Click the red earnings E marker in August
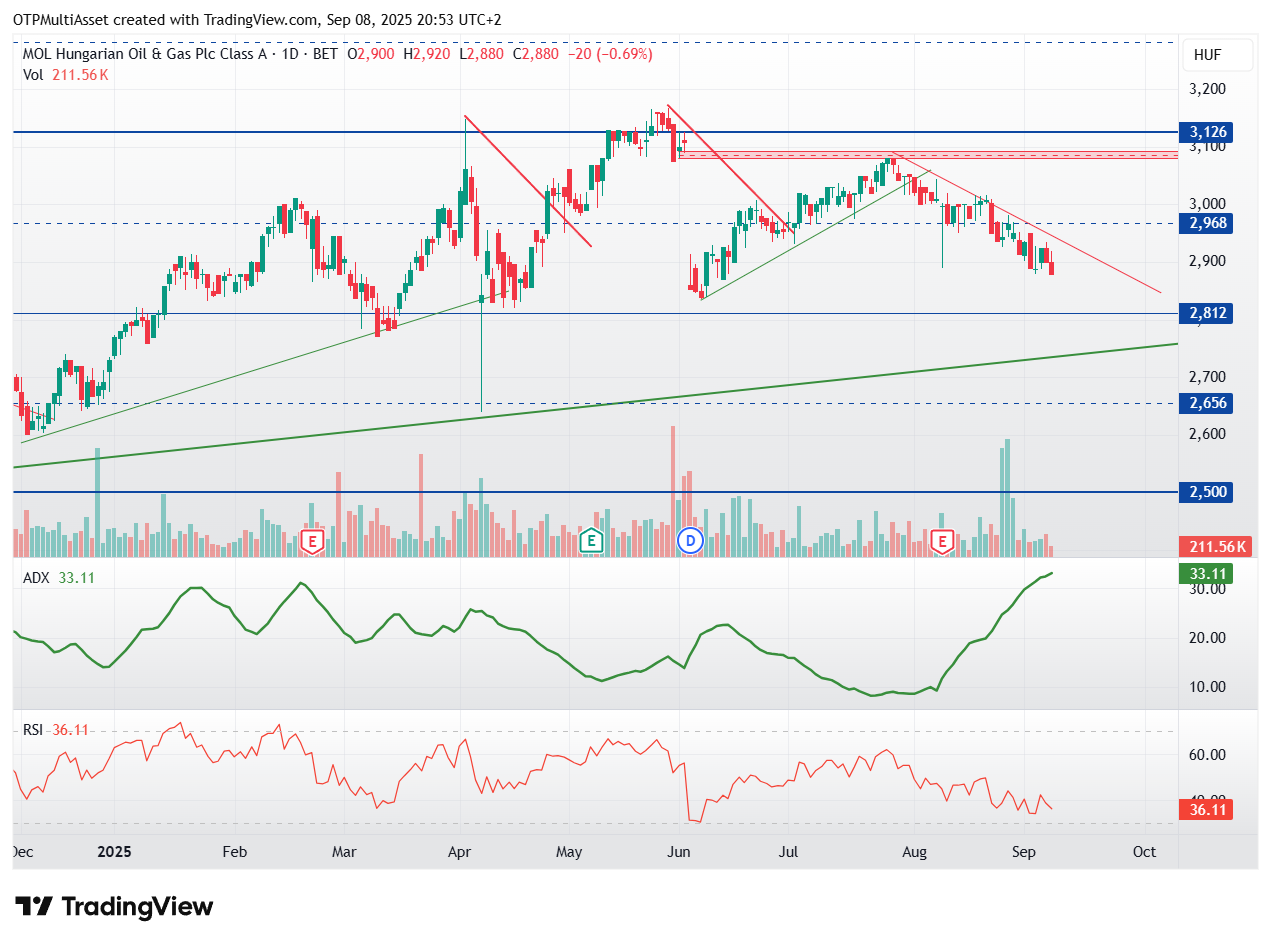This screenshot has height=944, width=1271. pos(941,542)
